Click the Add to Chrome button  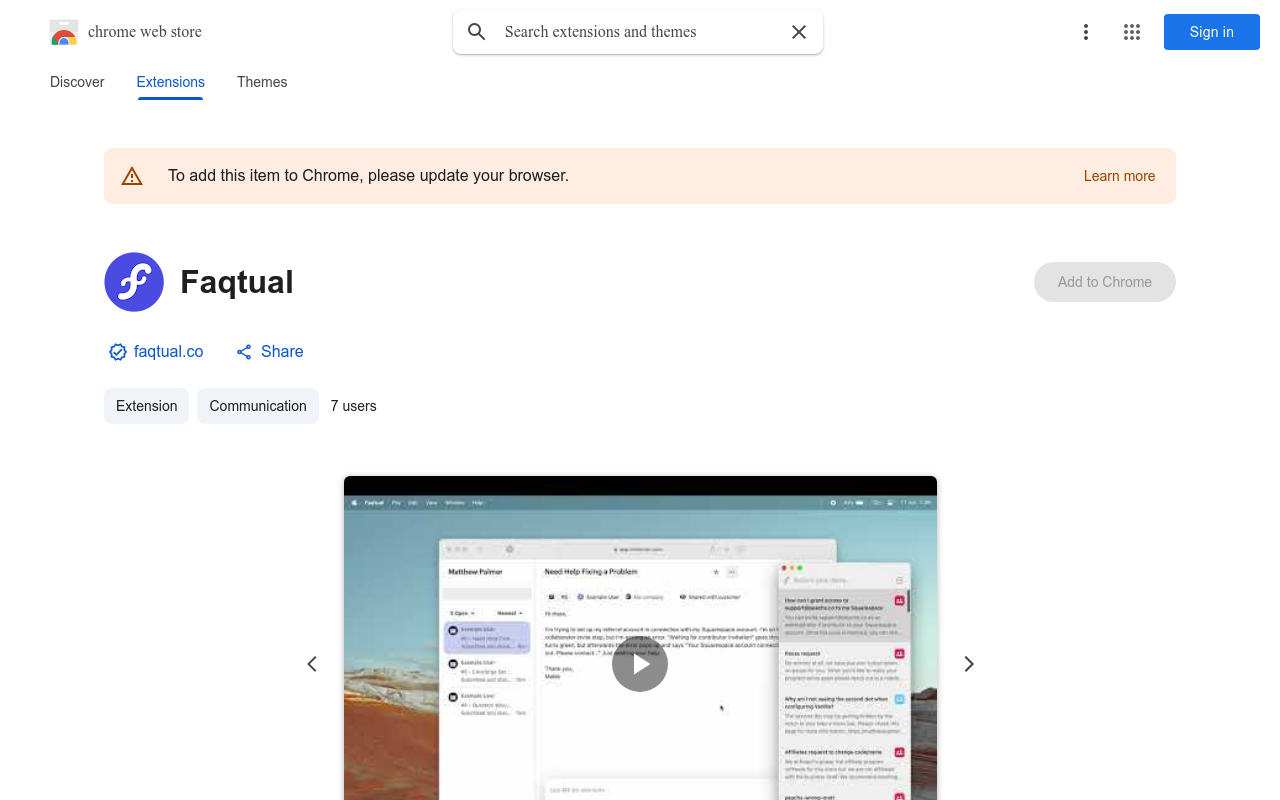(x=1105, y=282)
